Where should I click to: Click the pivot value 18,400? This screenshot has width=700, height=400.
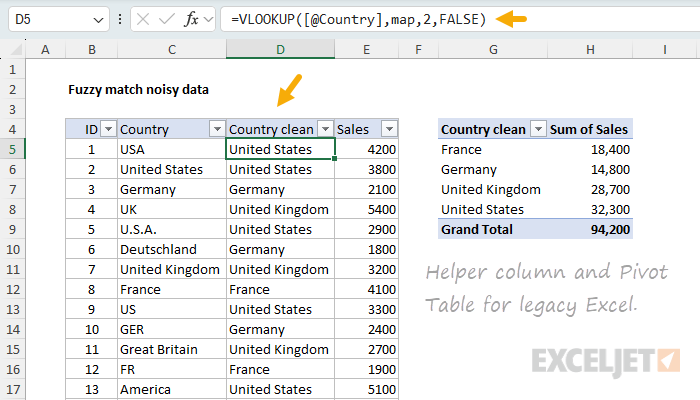[x=610, y=150]
